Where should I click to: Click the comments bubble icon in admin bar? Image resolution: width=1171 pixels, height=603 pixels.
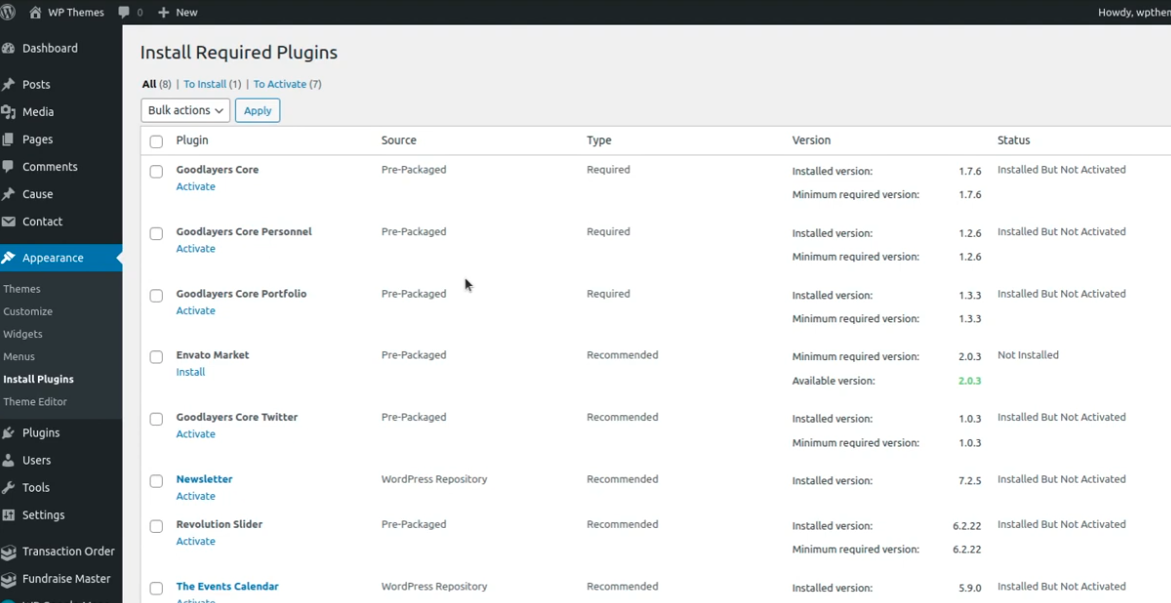(x=124, y=12)
